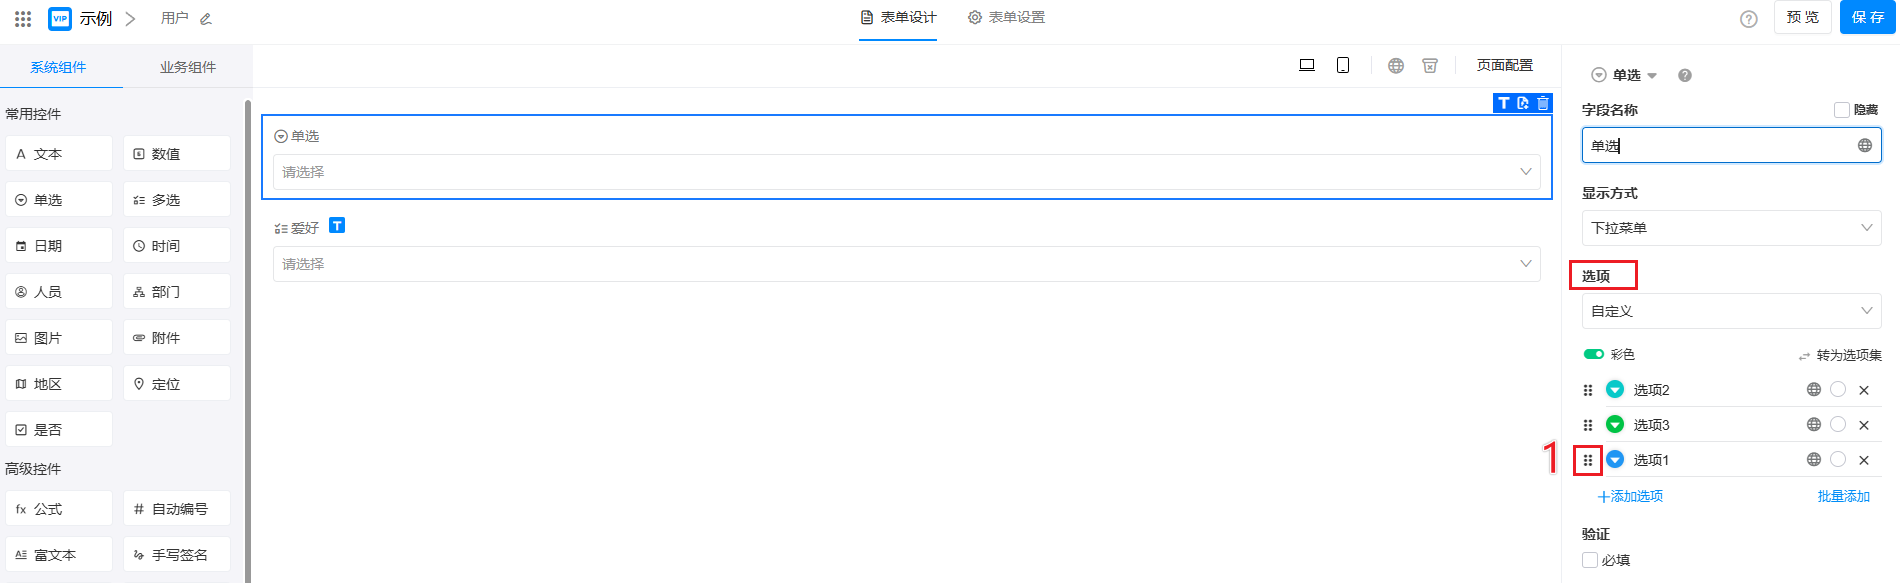Viewport: 1900px width, 583px height.
Task: Switch to desktop preview mode
Action: pos(1306,65)
